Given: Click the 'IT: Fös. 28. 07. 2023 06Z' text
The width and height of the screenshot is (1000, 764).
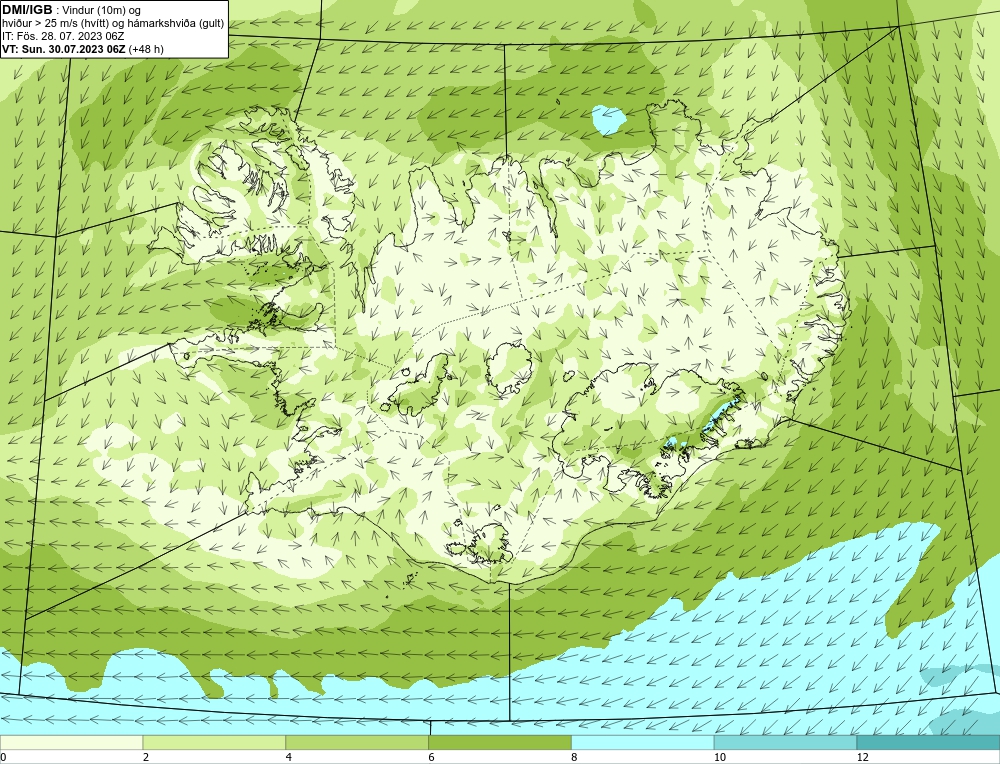Looking at the screenshot, I should 63,36.
